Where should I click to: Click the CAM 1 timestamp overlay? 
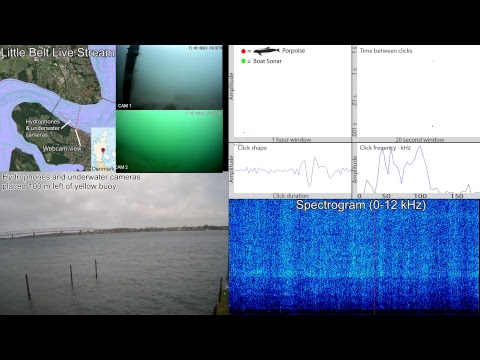205,48
